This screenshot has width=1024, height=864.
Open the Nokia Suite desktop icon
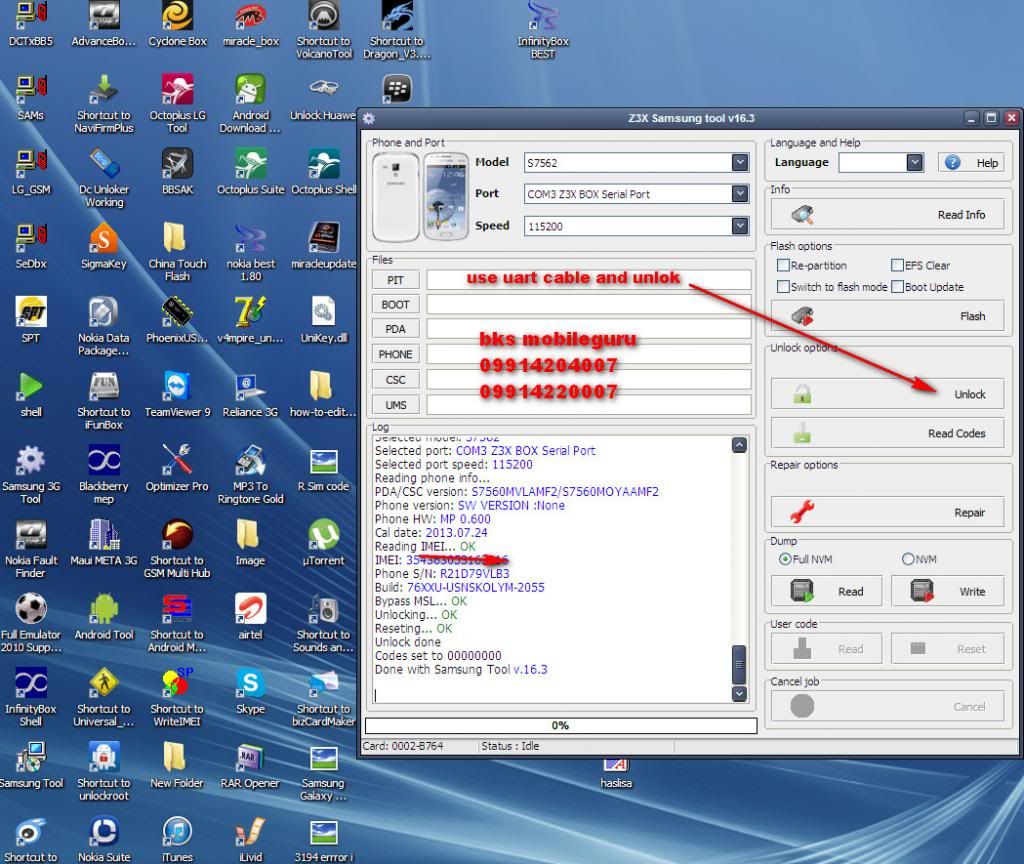tap(103, 839)
